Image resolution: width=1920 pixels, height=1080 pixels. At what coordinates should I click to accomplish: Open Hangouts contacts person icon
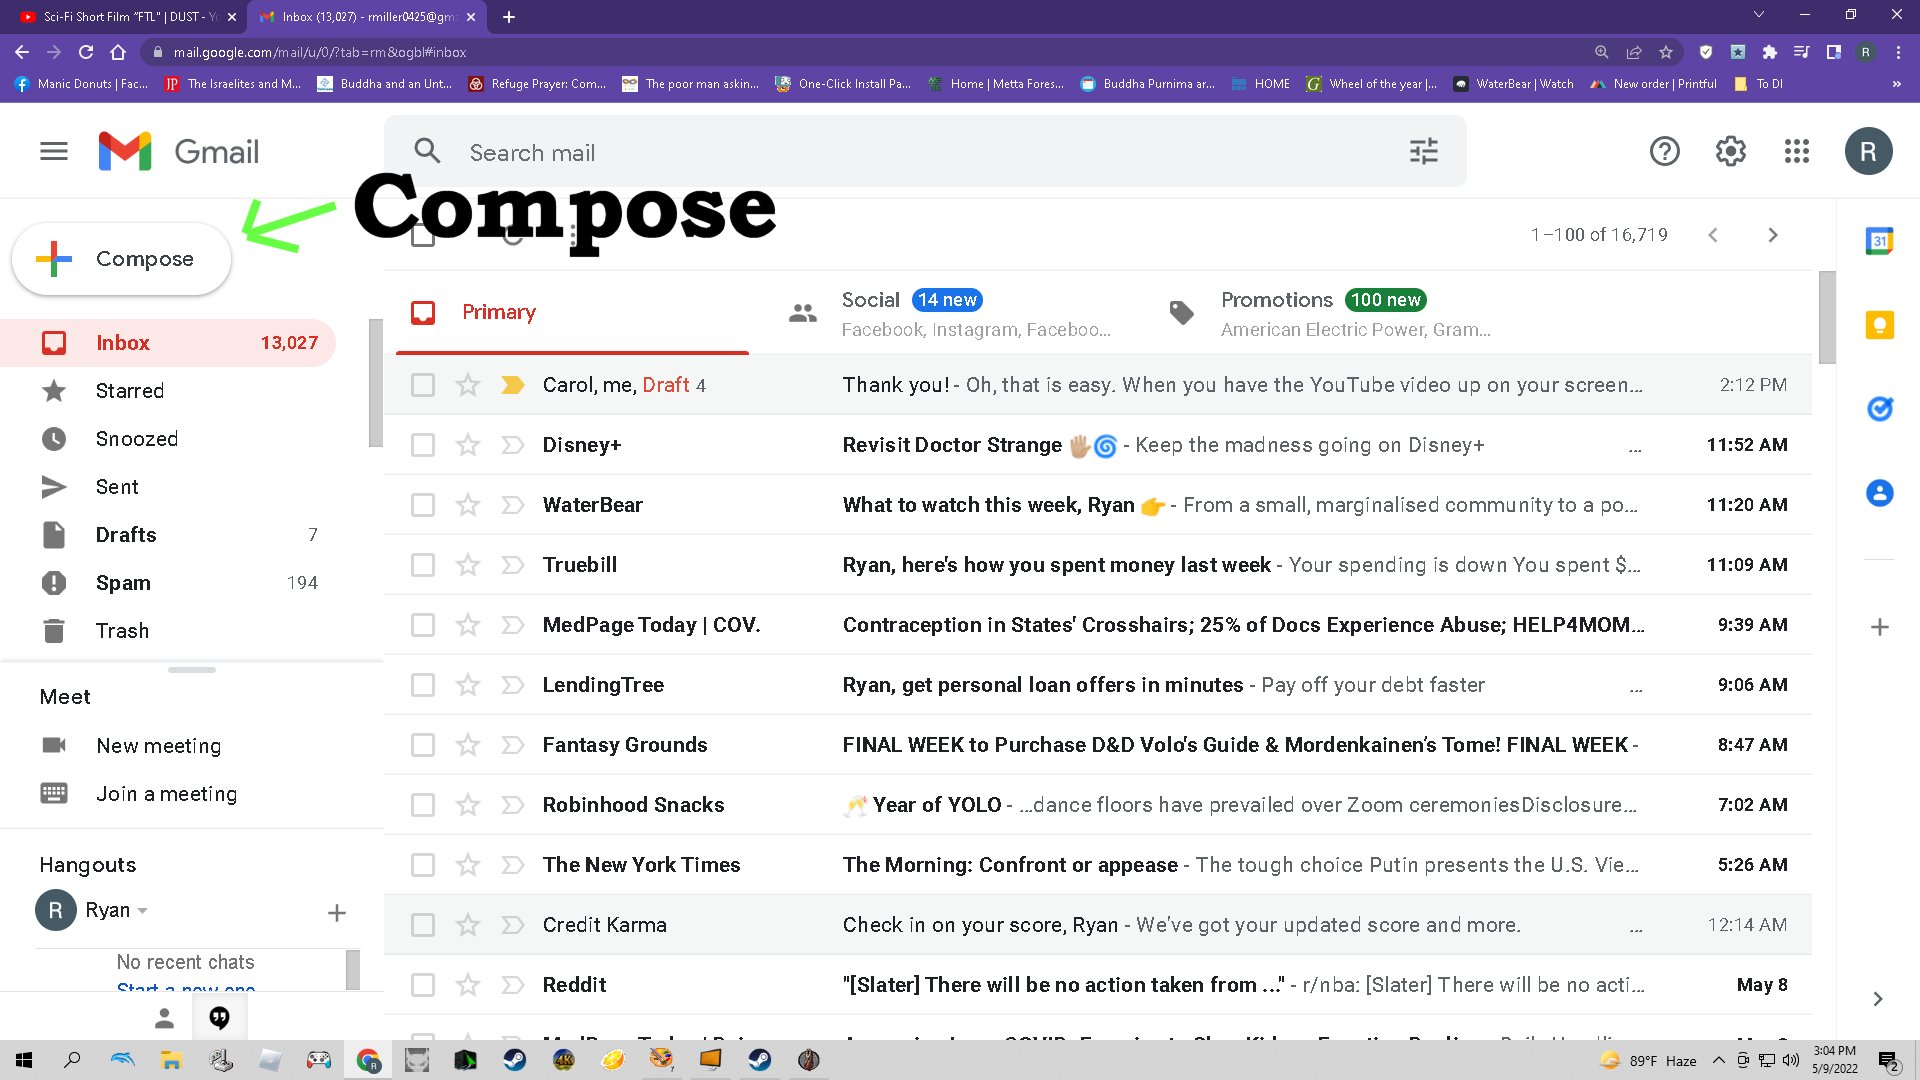point(164,1018)
